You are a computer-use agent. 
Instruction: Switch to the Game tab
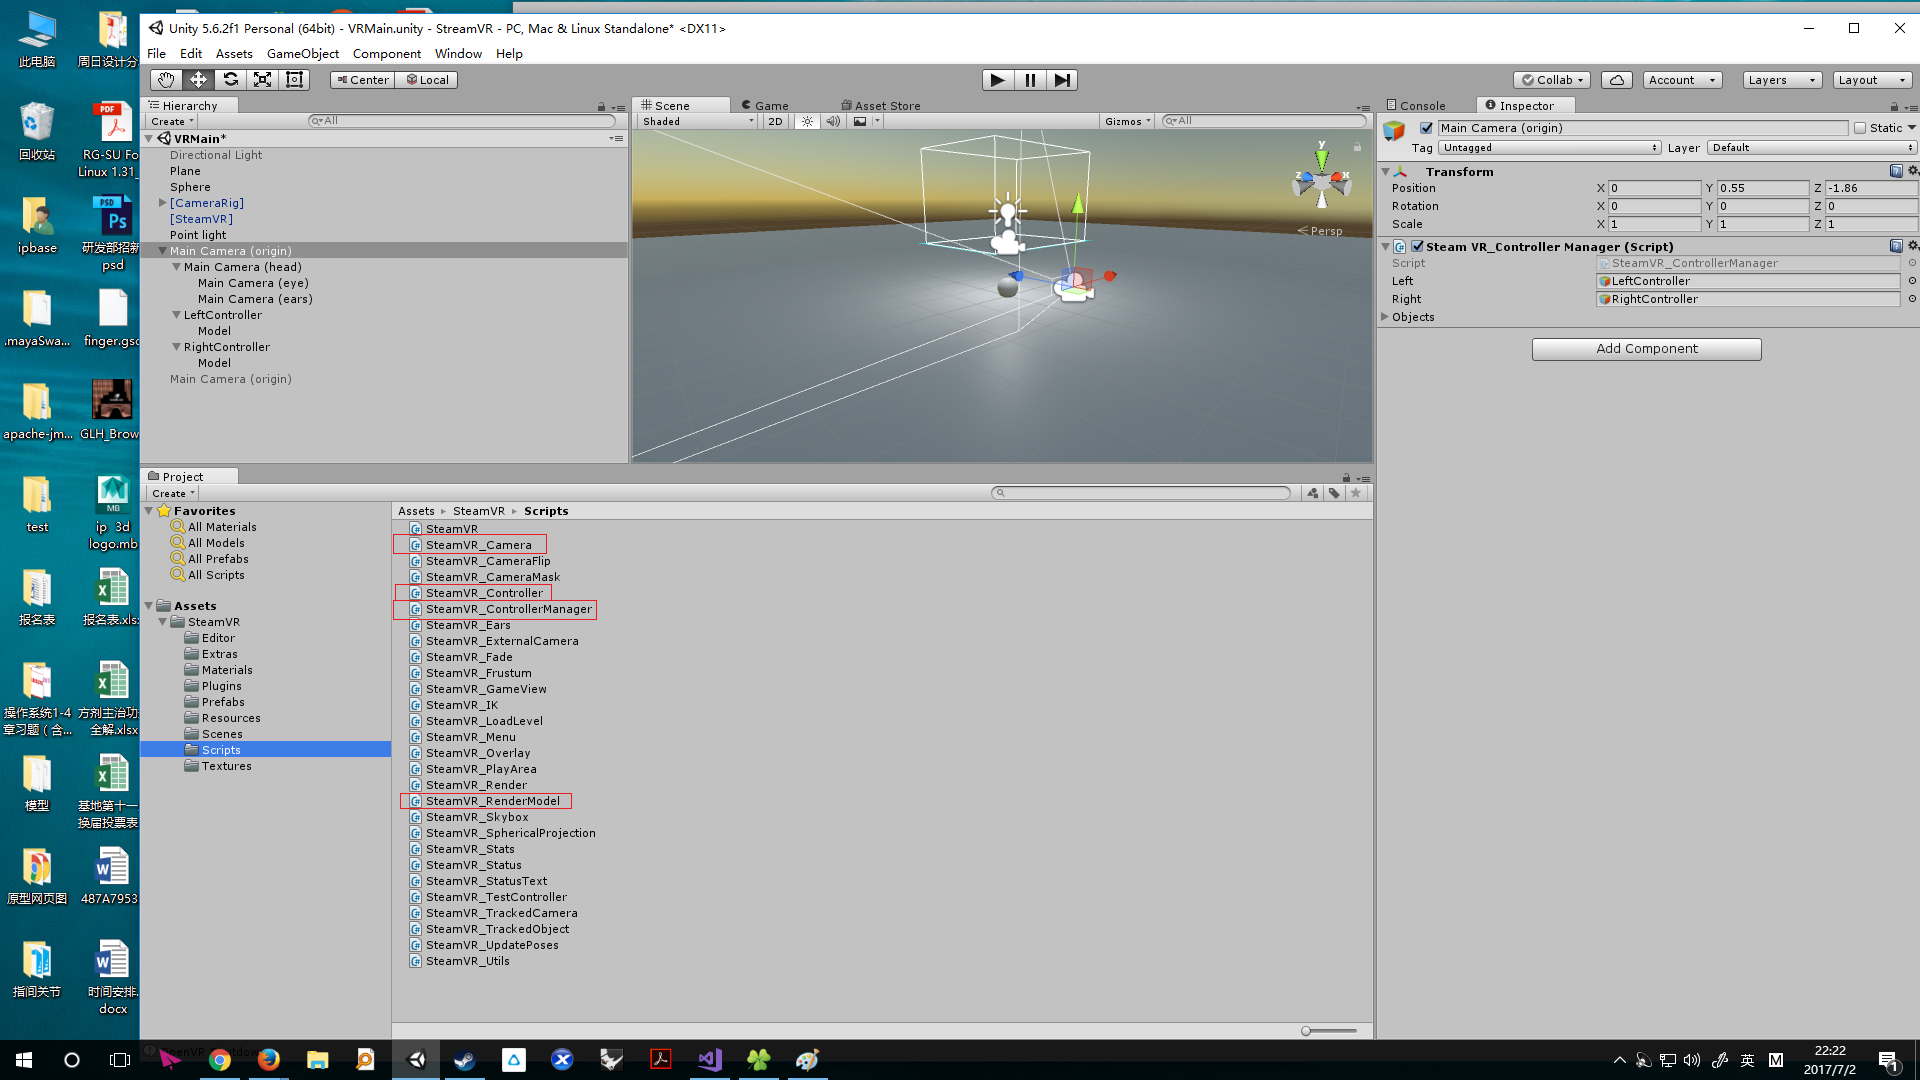click(765, 106)
